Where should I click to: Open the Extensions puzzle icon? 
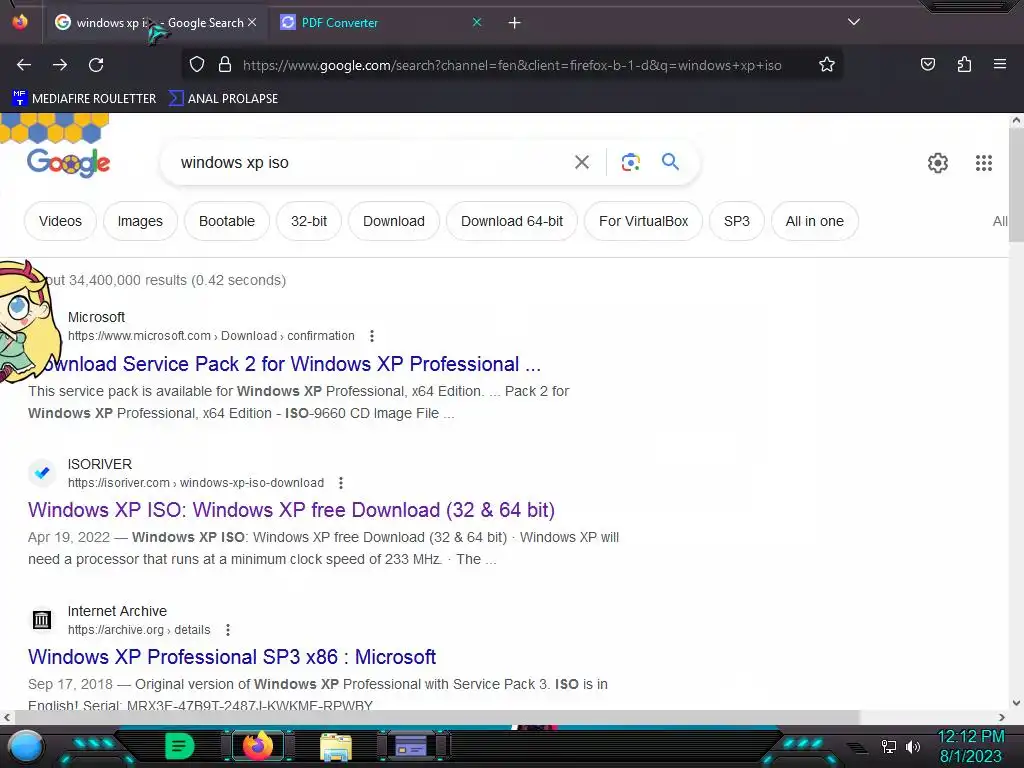tap(964, 64)
